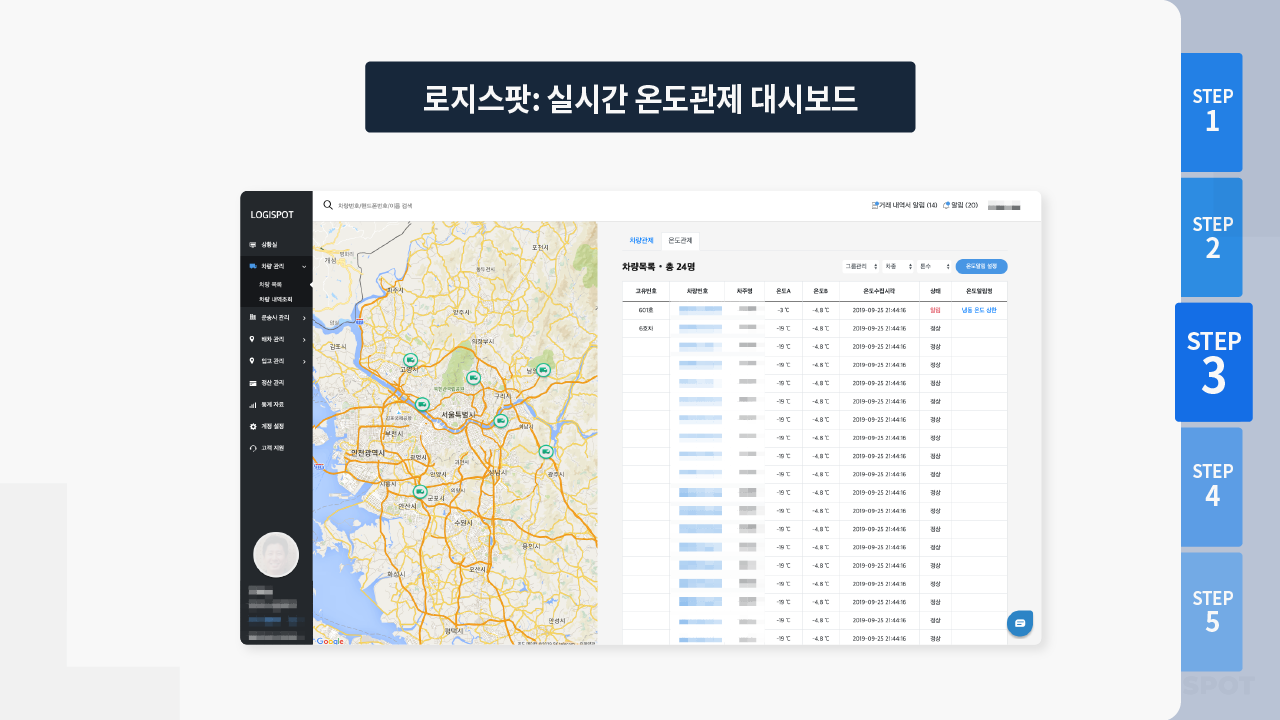The width and height of the screenshot is (1280, 720).
Task: Open the 그룹관리 dropdown
Action: coord(861,267)
